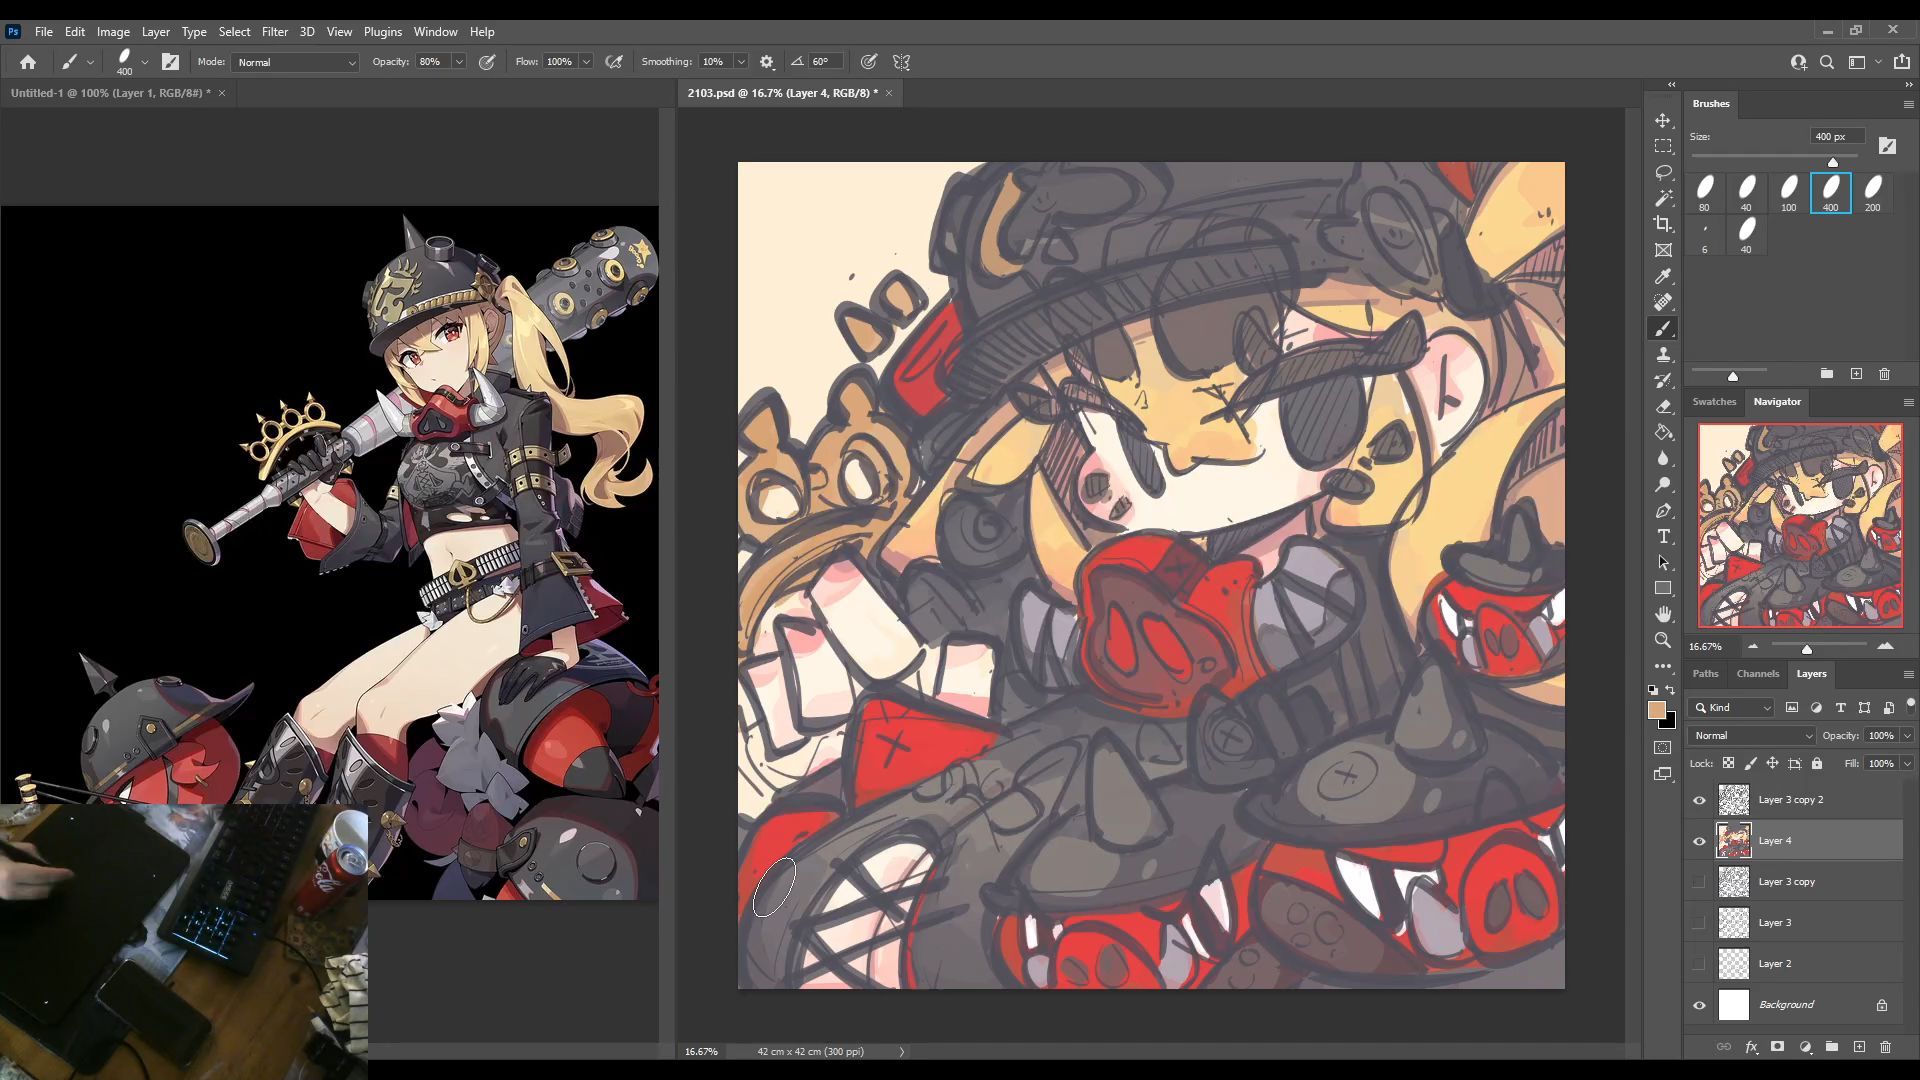Screen dimensions: 1920x1080
Task: Select the Frame tool
Action: (x=1663, y=250)
